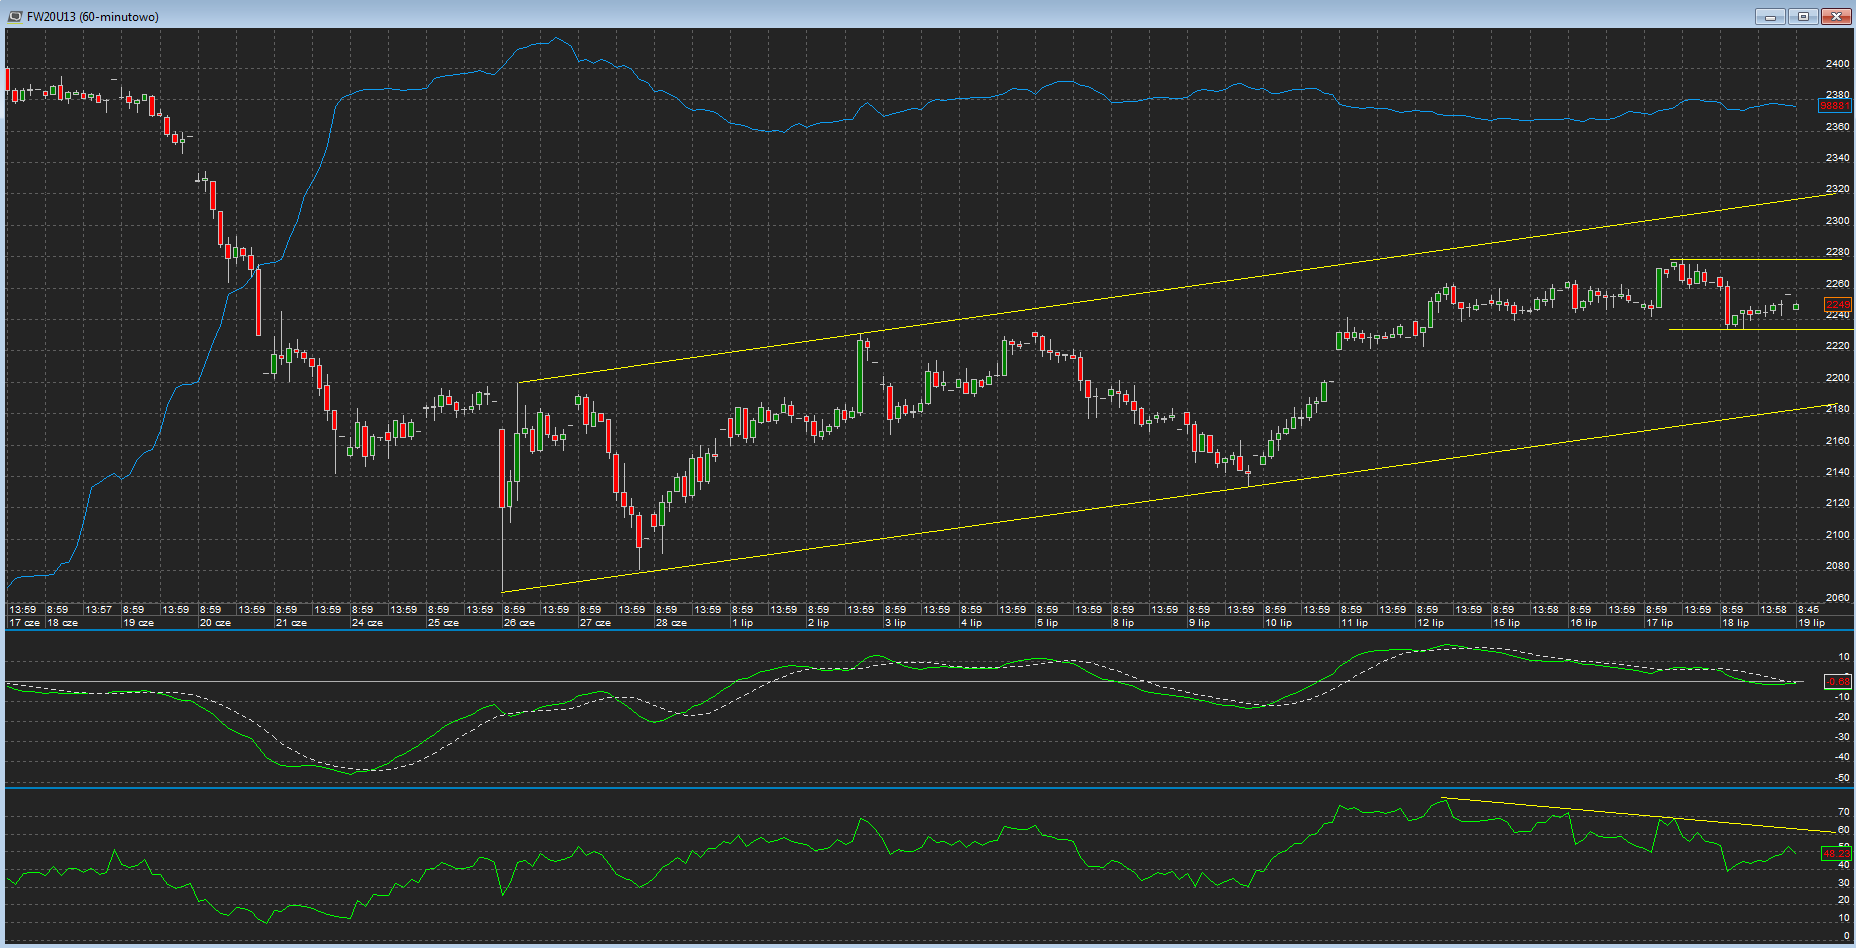Click the 2400 price axis label

pos(1837,64)
